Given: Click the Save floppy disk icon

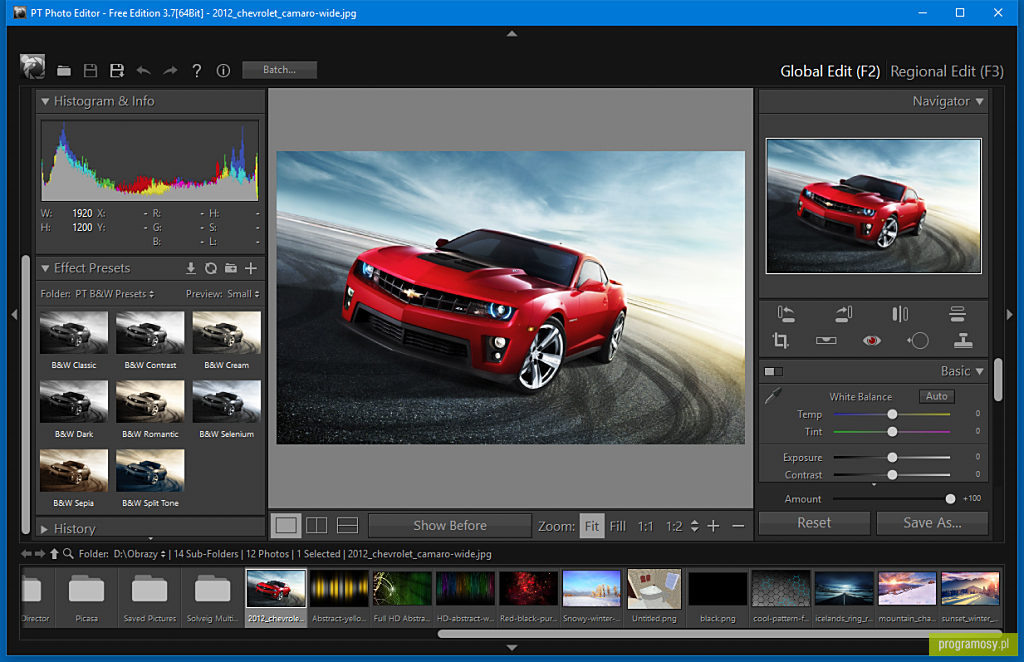Looking at the screenshot, I should pos(91,71).
